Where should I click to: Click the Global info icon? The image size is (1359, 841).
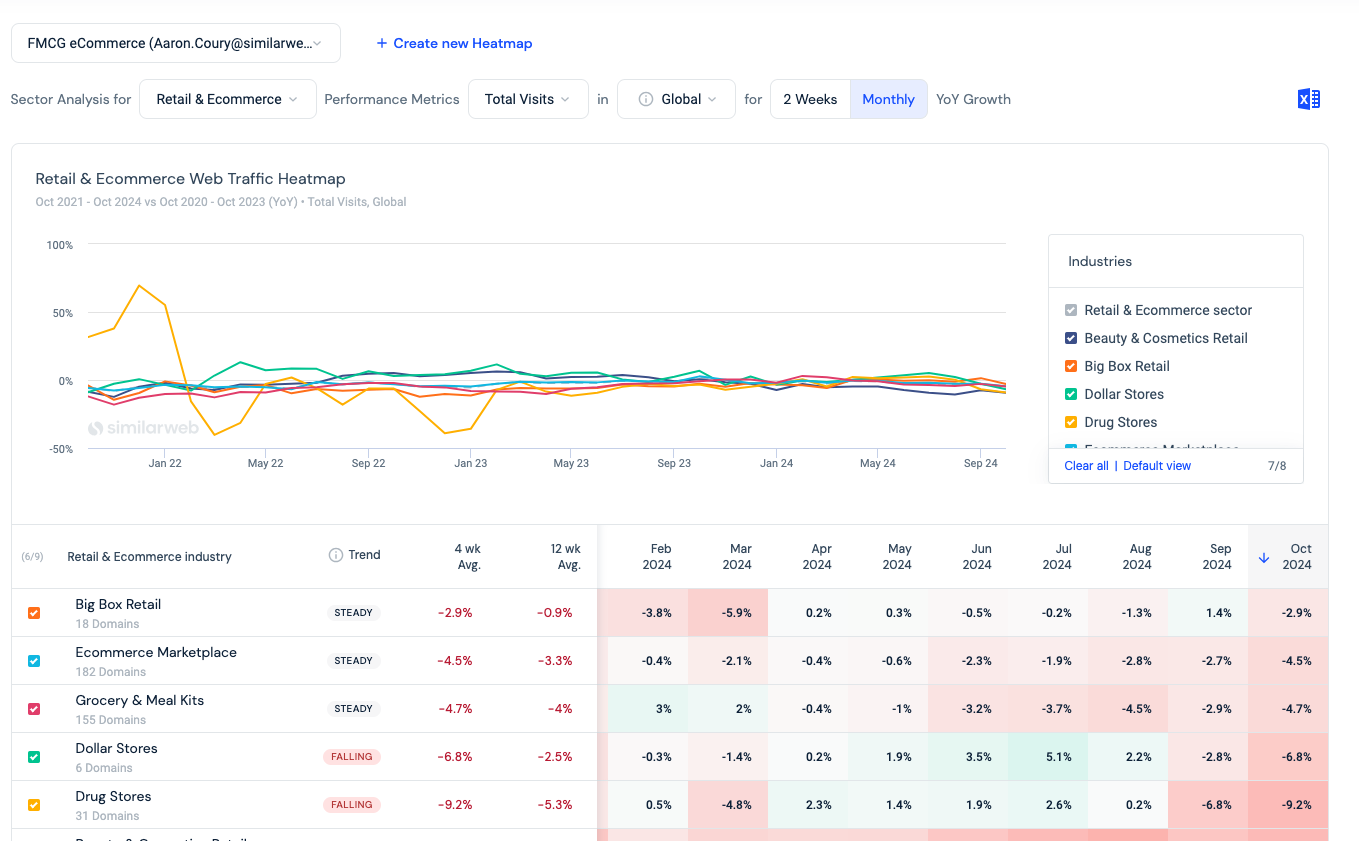[x=646, y=99]
